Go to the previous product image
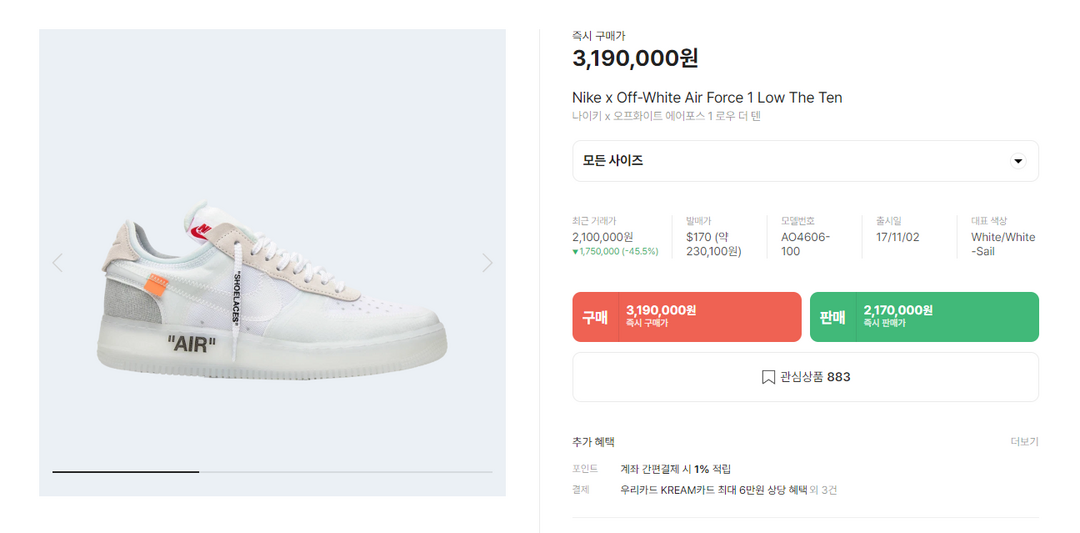This screenshot has width=1080, height=533. [57, 263]
